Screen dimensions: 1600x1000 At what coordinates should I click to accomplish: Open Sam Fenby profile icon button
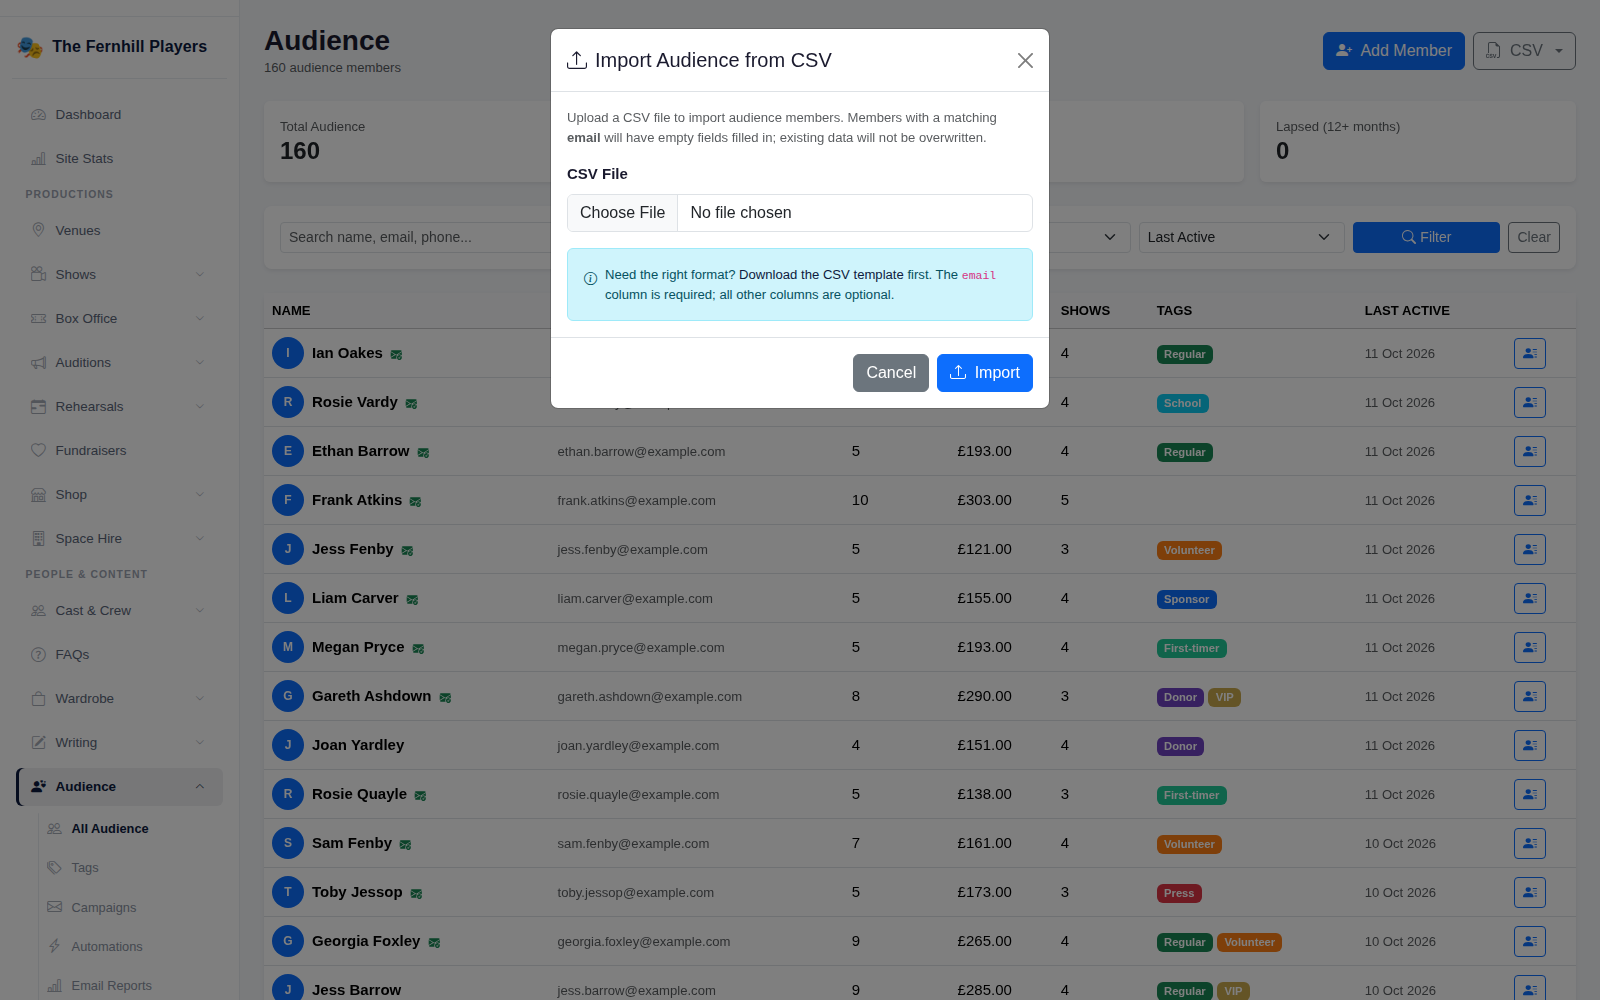coord(1530,843)
